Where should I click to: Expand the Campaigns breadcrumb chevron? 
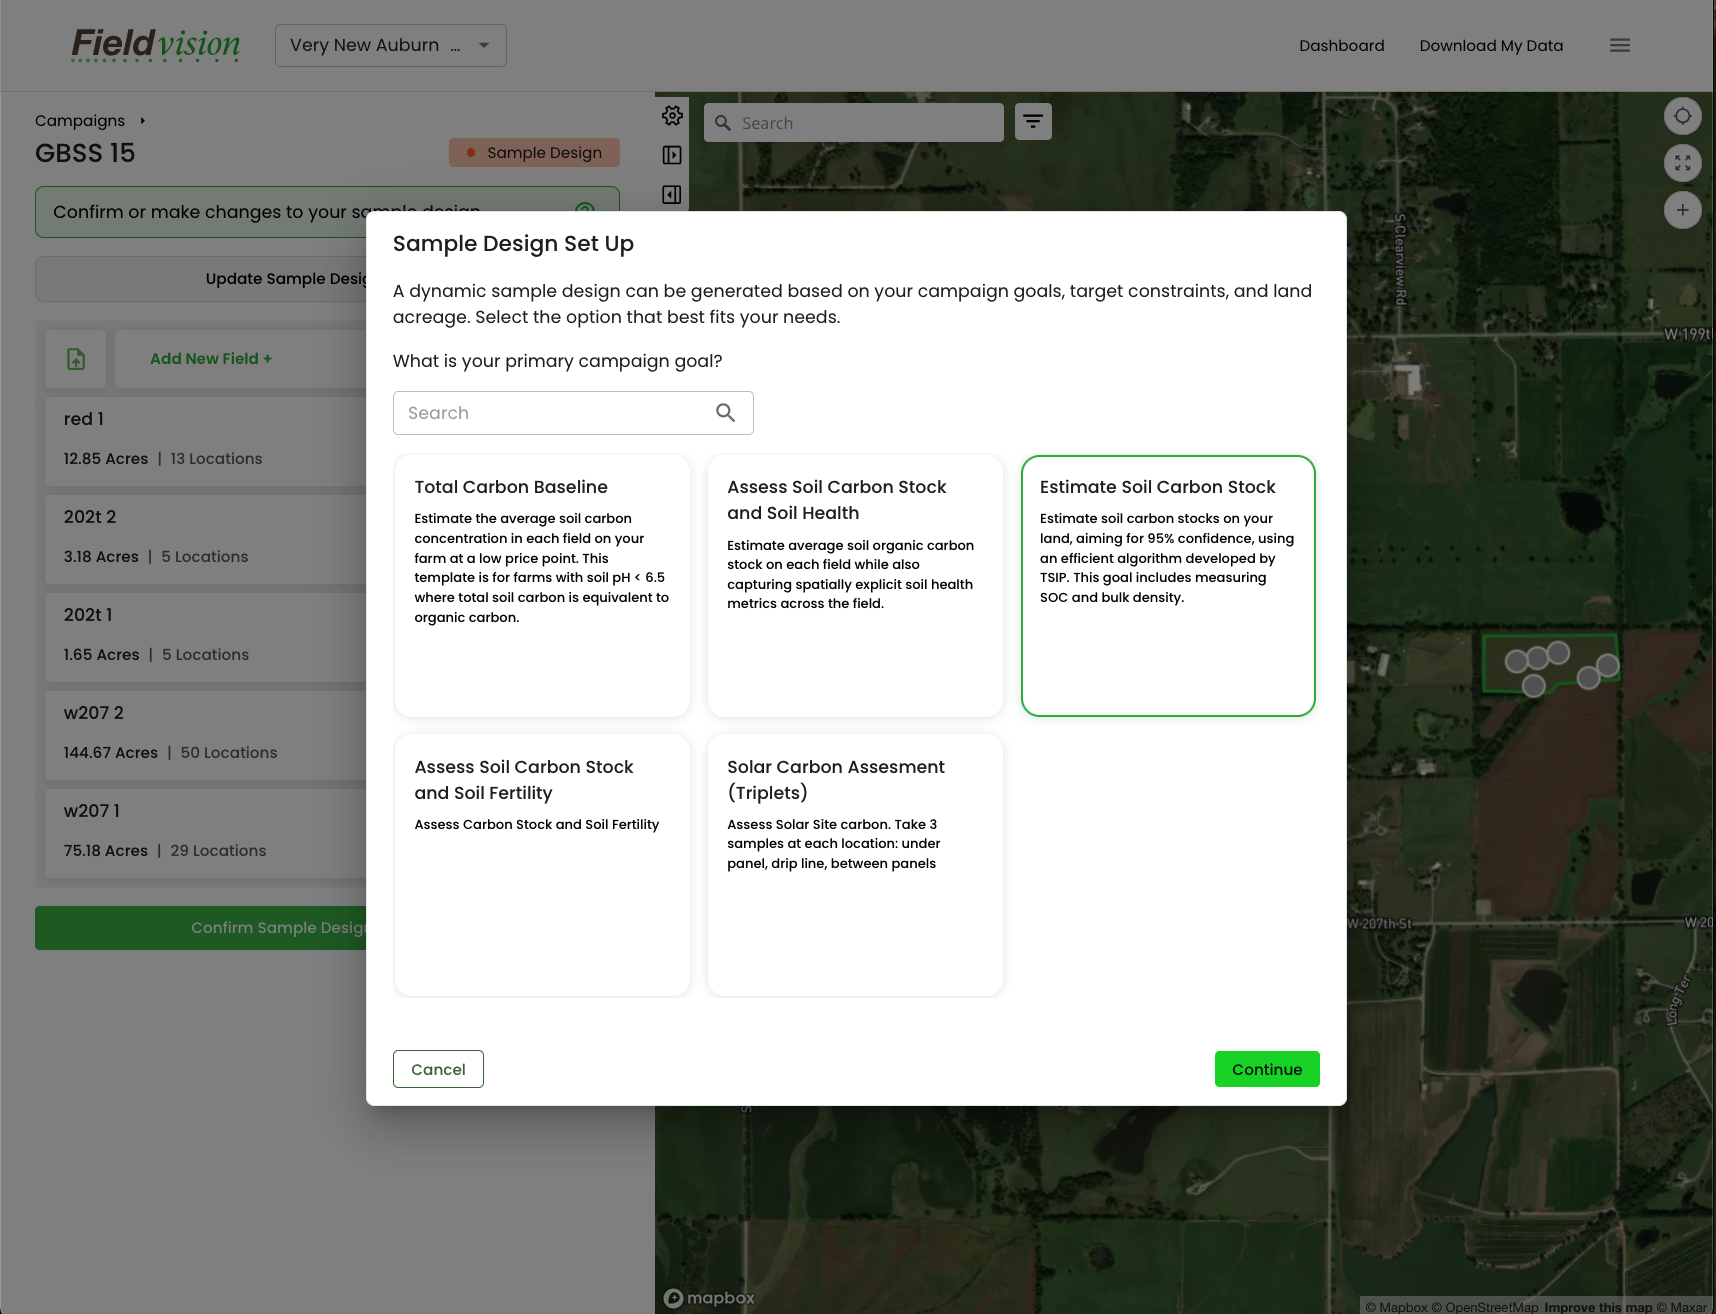(142, 120)
